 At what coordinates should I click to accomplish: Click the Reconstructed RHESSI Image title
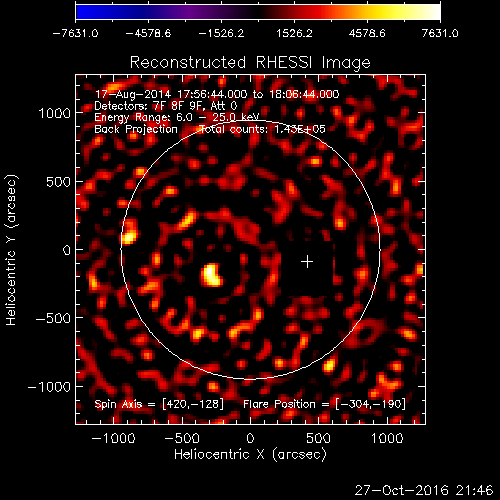tap(250, 62)
